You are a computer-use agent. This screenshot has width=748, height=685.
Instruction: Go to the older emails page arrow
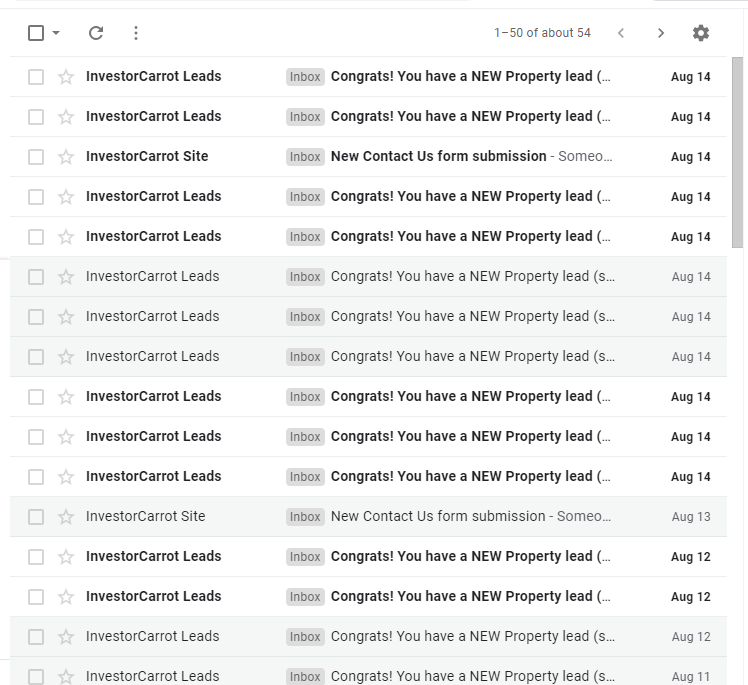tap(661, 33)
